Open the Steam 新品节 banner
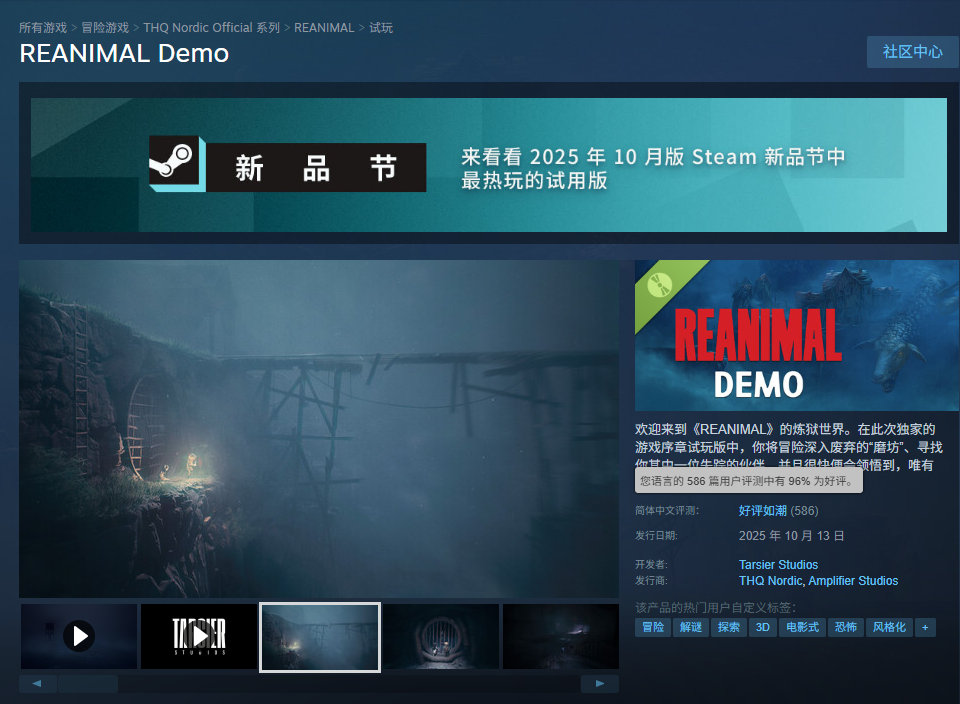 489,165
